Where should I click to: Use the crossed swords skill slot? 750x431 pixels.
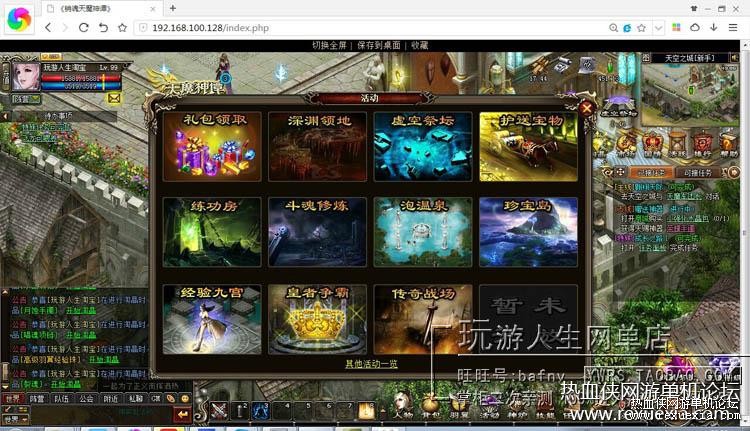[220, 410]
